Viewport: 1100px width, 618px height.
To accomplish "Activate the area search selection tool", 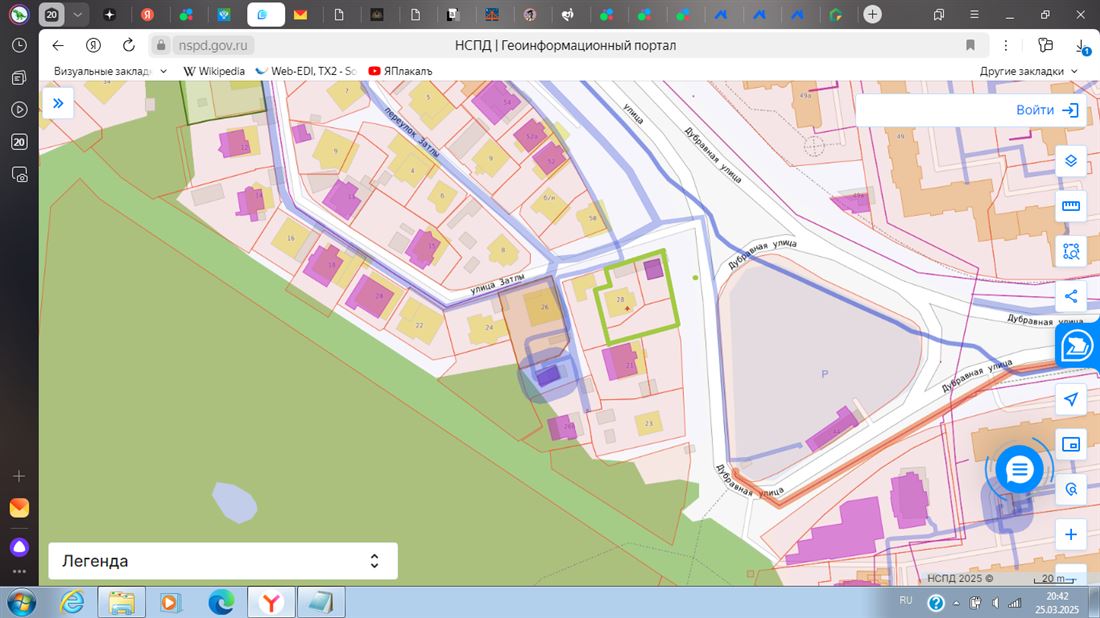I will tap(1071, 252).
